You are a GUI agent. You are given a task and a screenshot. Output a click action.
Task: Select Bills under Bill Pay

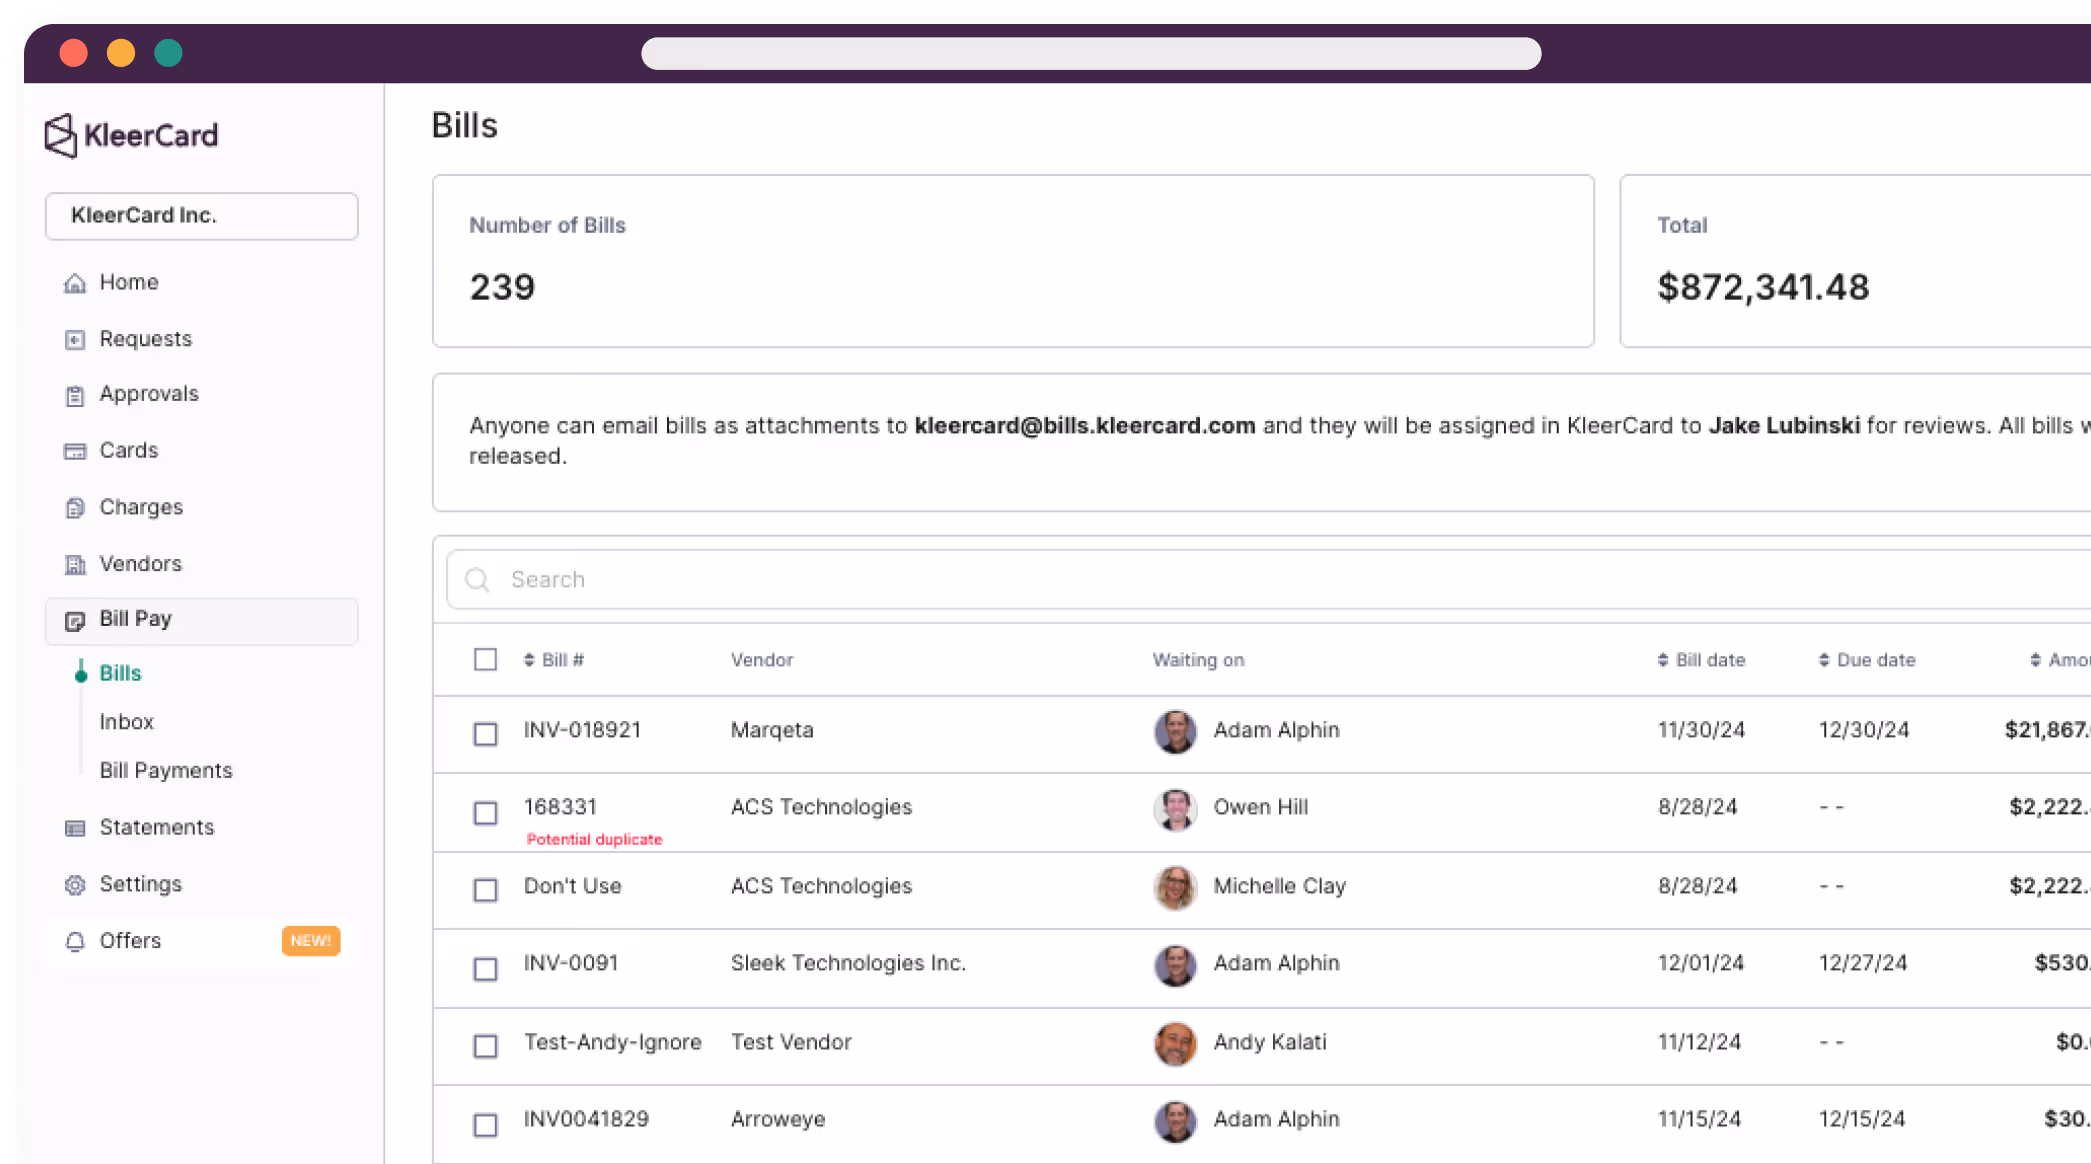[120, 673]
